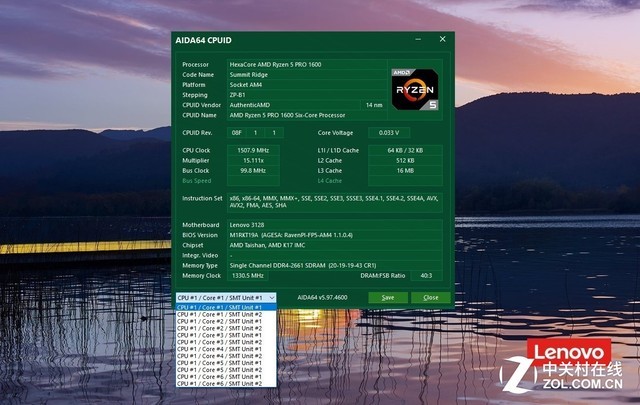Click the 40:3 DRAM:FSB ratio value
The height and width of the screenshot is (405, 640).
pos(426,276)
